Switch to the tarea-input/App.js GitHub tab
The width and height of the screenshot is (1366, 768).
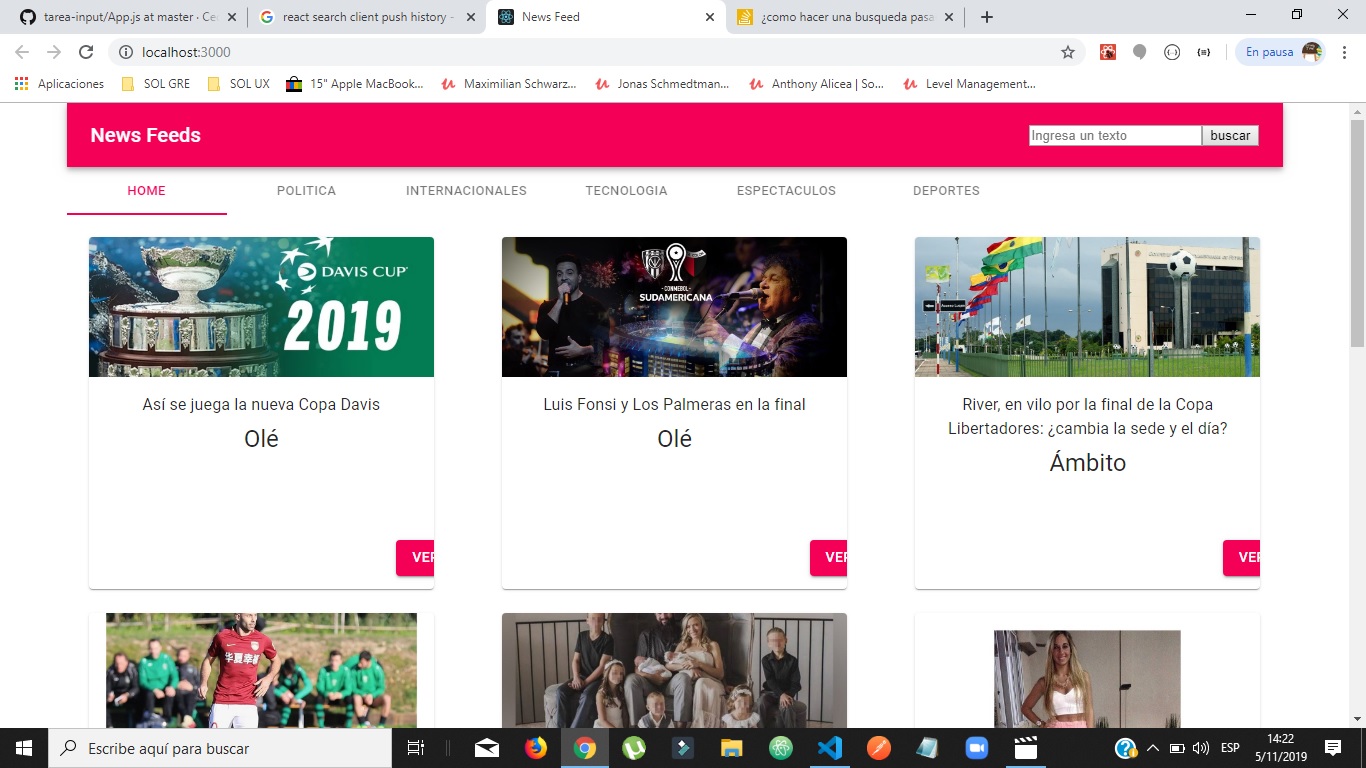(x=127, y=17)
